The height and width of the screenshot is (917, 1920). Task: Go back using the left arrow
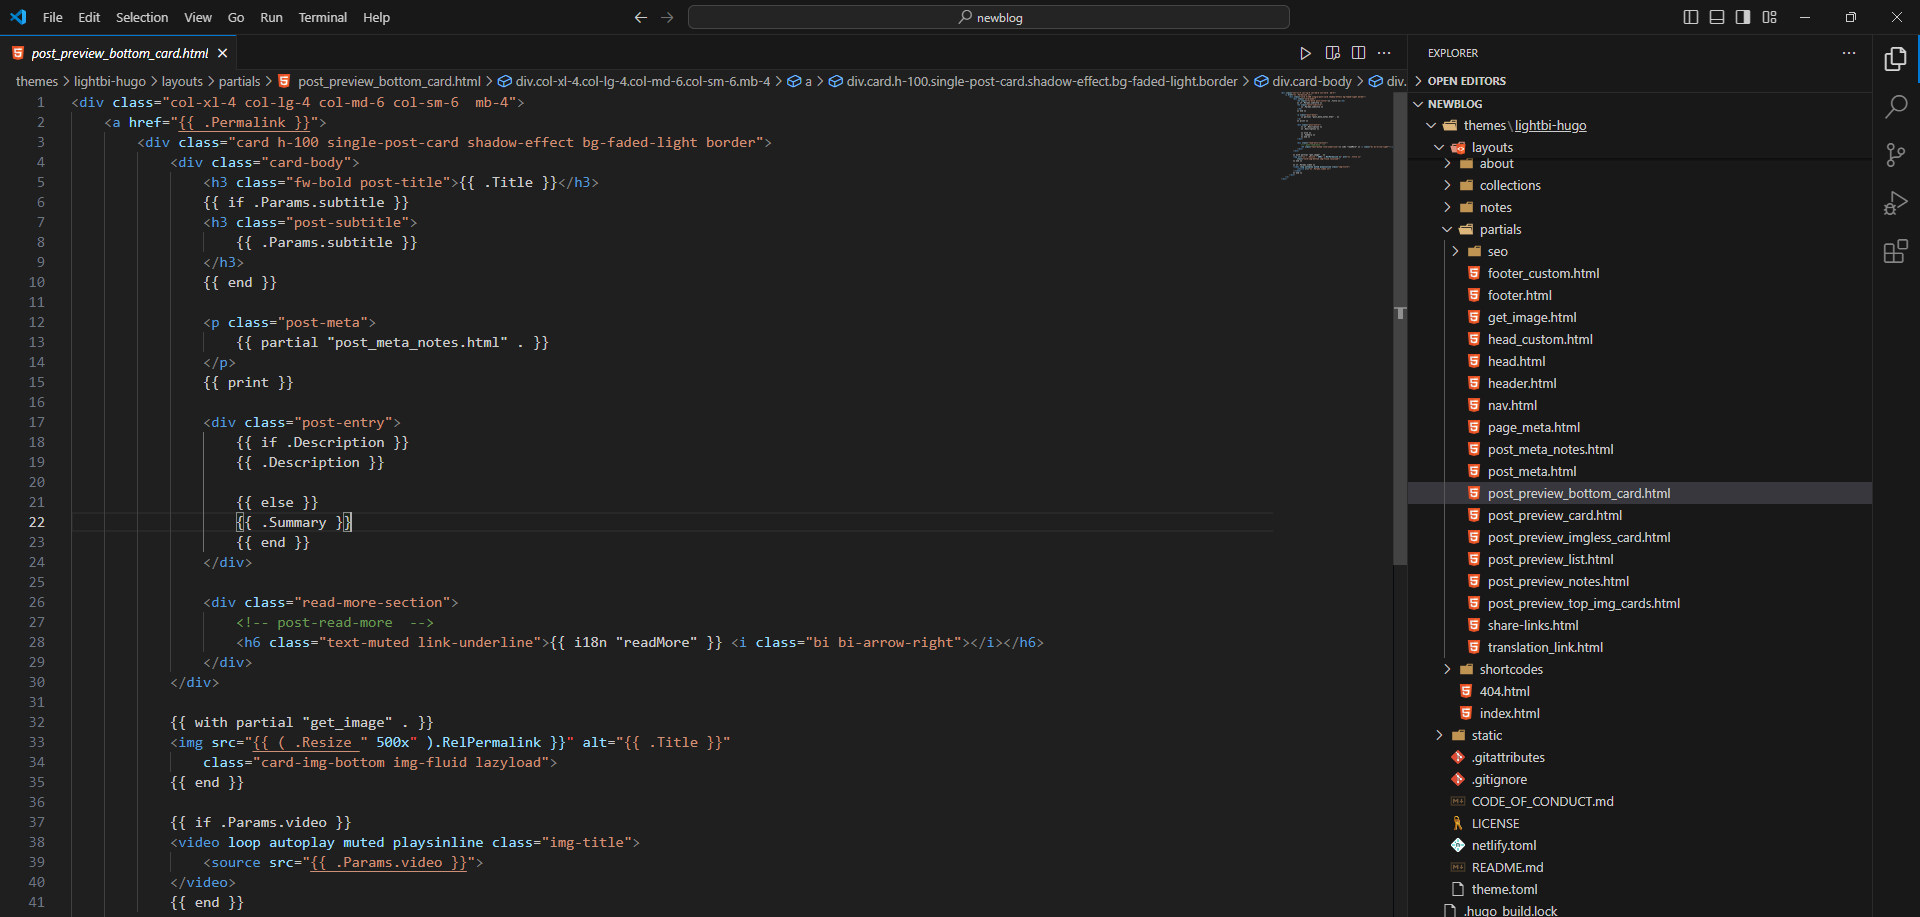641,17
